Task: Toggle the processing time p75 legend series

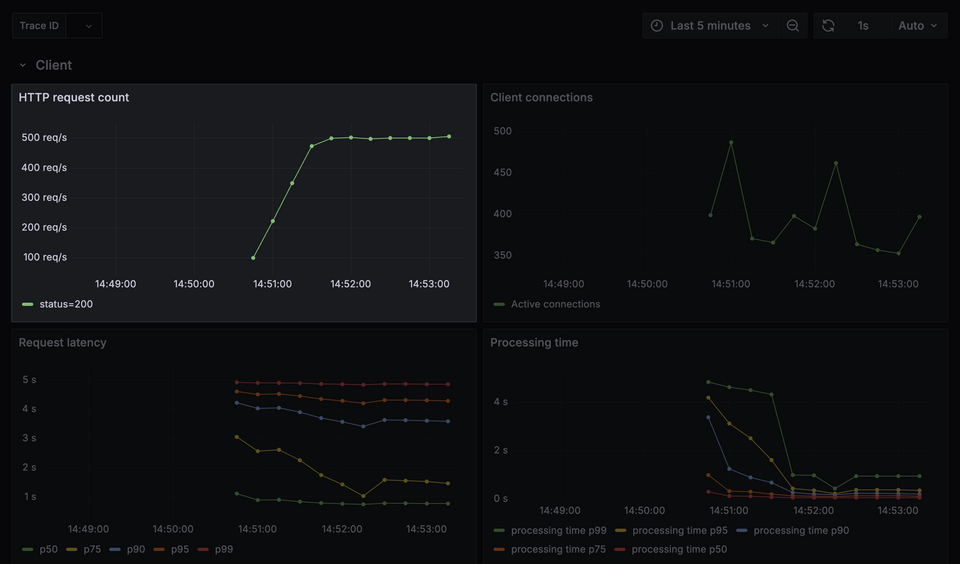Action: 558,549
